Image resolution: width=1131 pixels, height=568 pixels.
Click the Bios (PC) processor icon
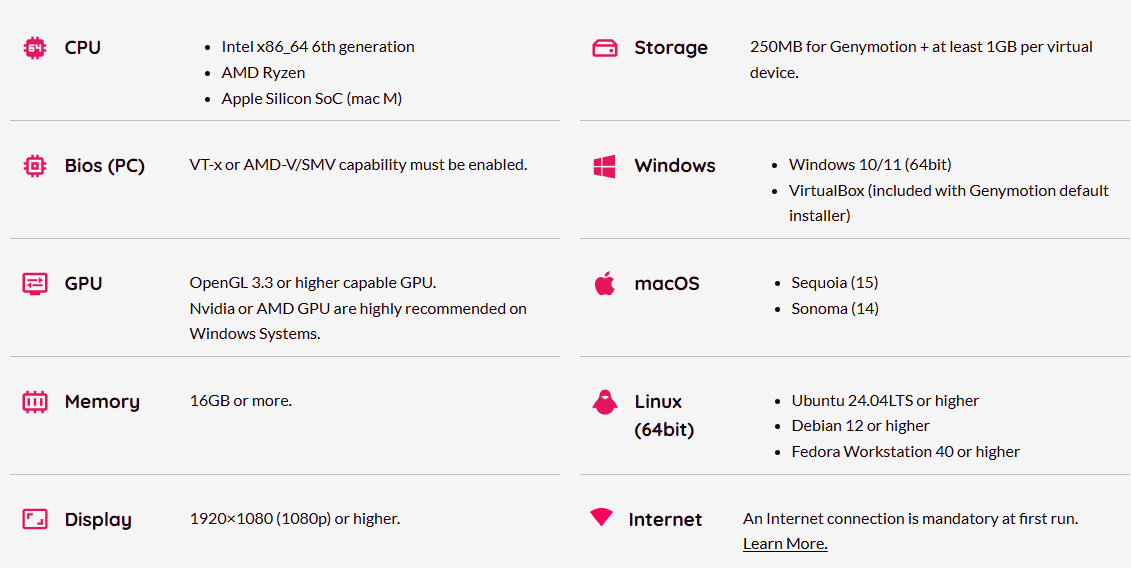point(35,165)
